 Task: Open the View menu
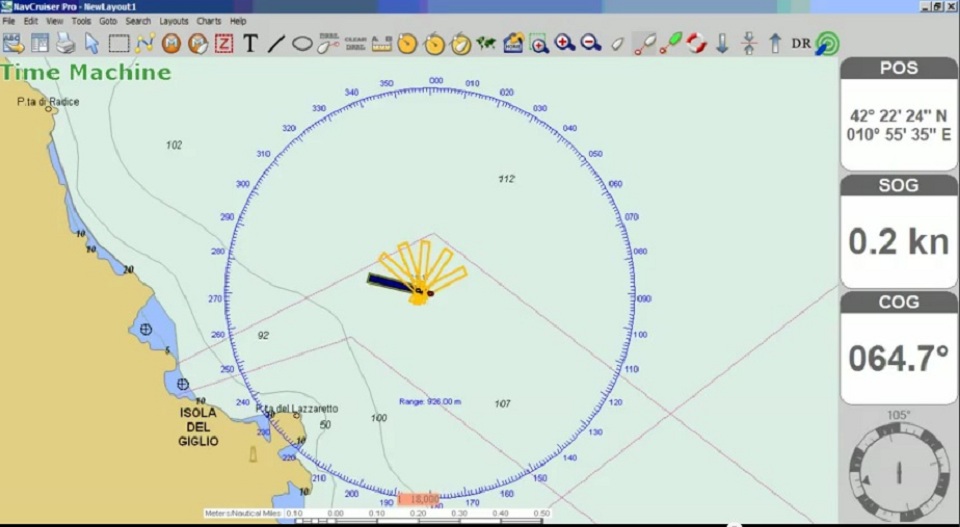(54, 21)
